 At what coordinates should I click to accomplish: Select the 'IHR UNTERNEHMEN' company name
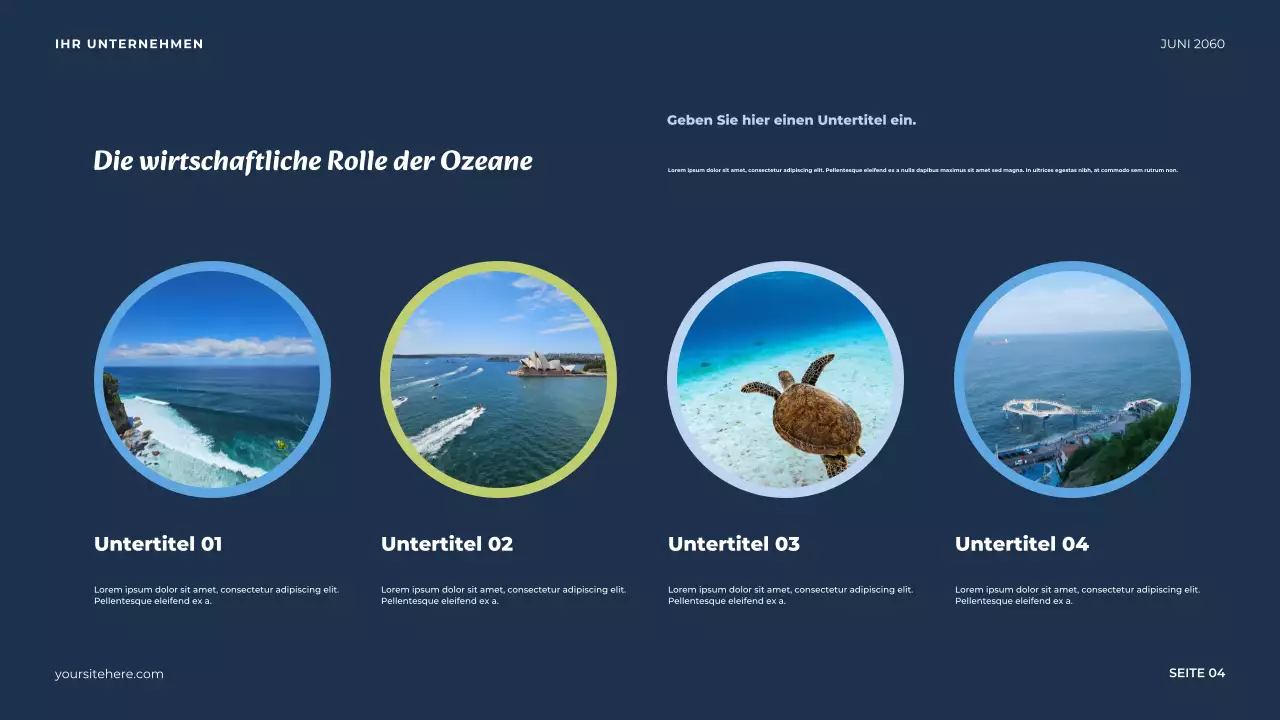(x=129, y=43)
